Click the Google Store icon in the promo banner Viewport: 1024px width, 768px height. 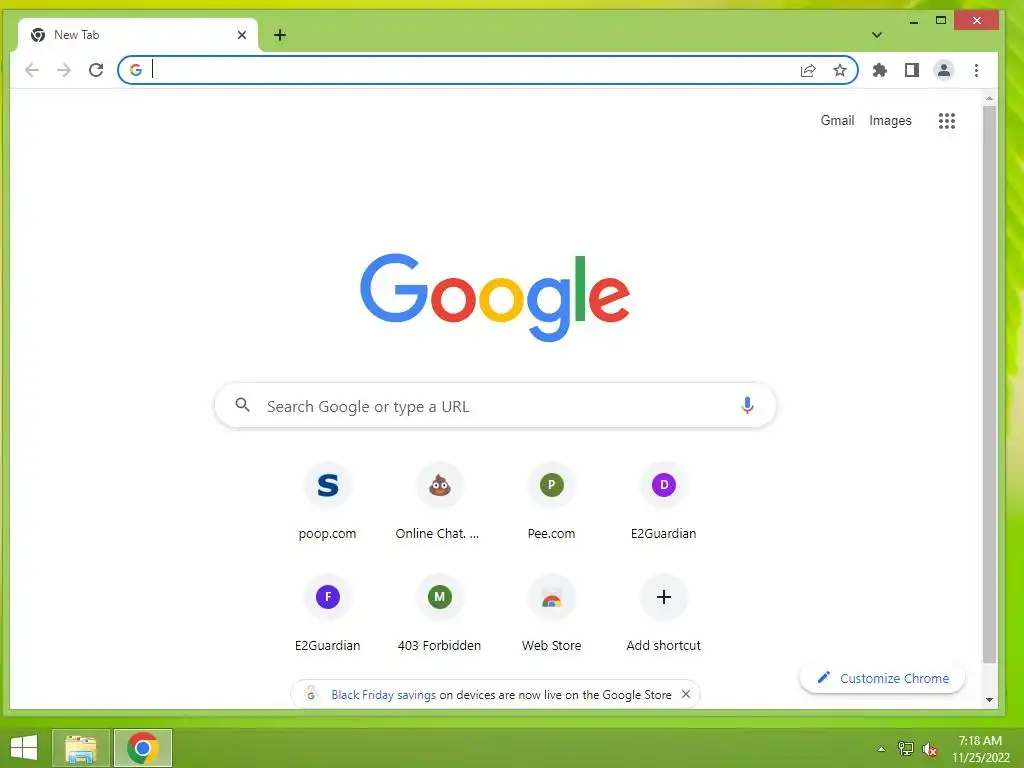coord(311,694)
